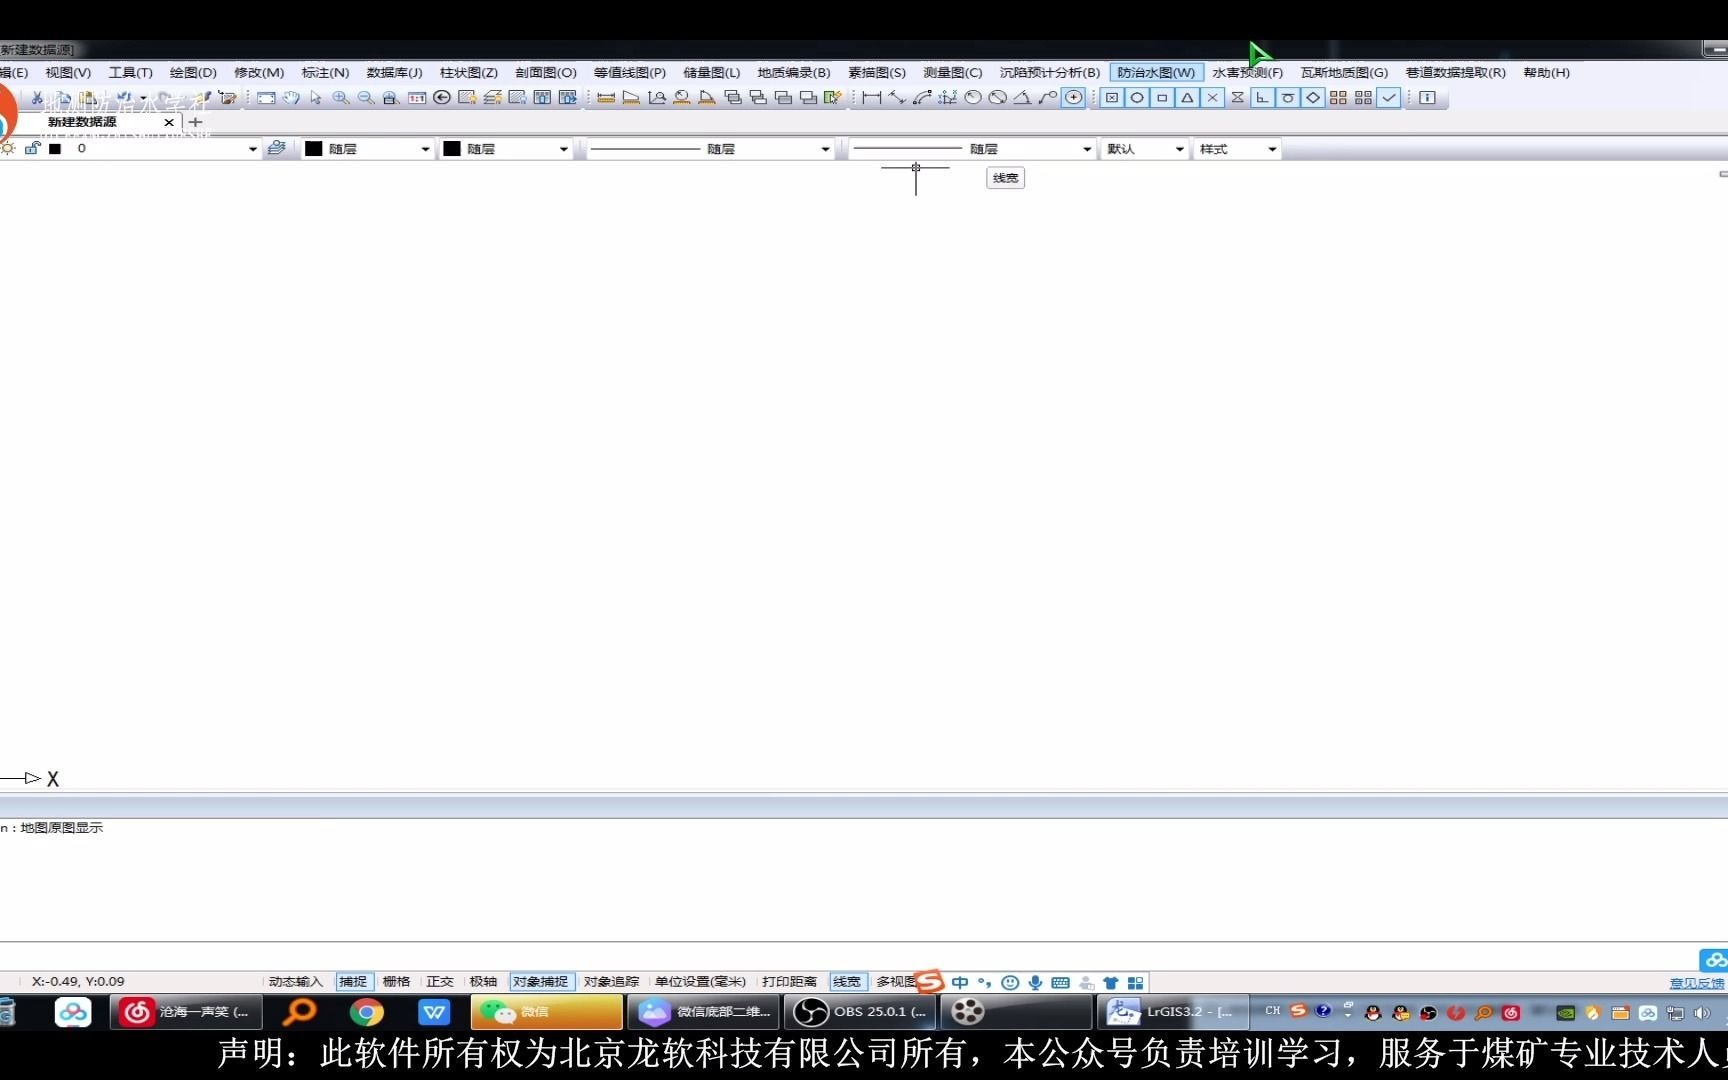Open the layer manager stack icon

click(x=277, y=148)
